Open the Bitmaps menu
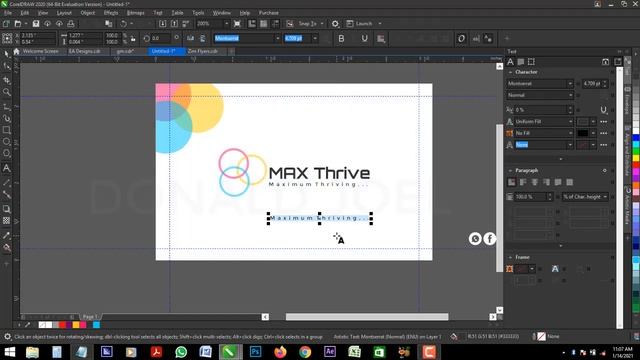Viewport: 640px width, 360px height. 136,13
